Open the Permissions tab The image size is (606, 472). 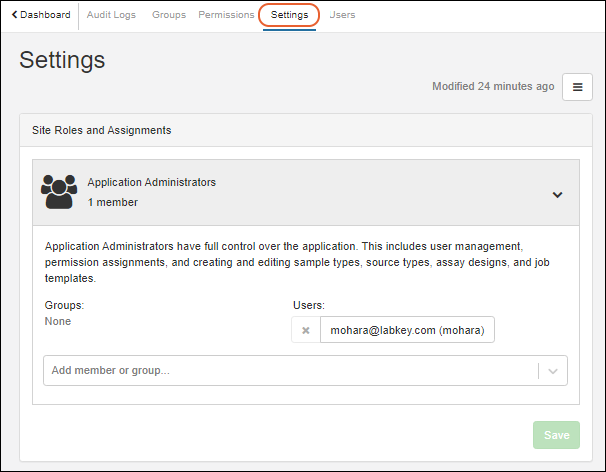pos(226,15)
